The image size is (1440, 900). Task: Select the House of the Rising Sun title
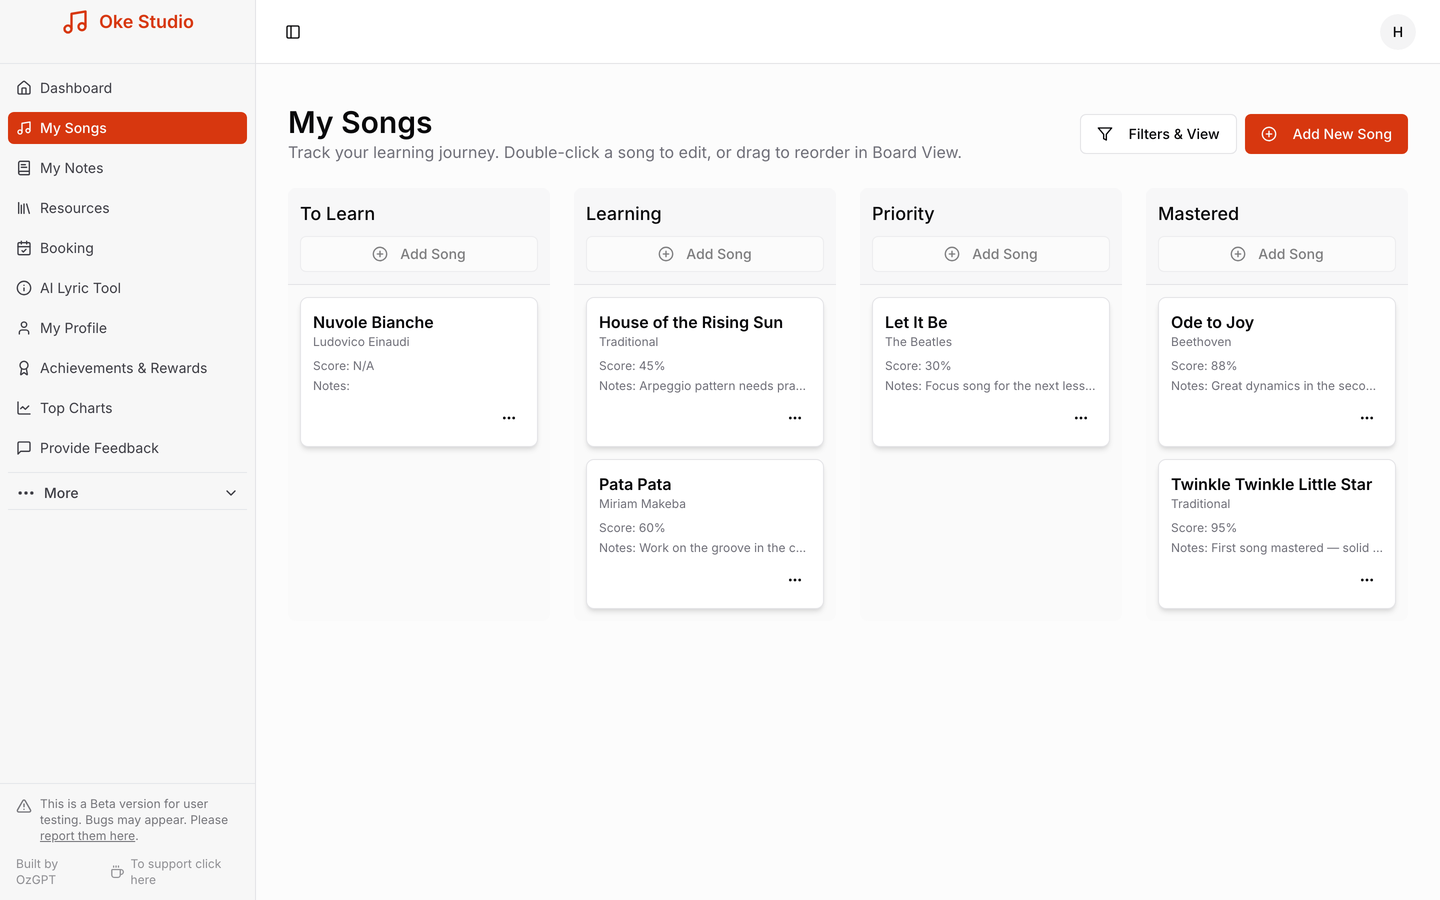[x=691, y=322]
